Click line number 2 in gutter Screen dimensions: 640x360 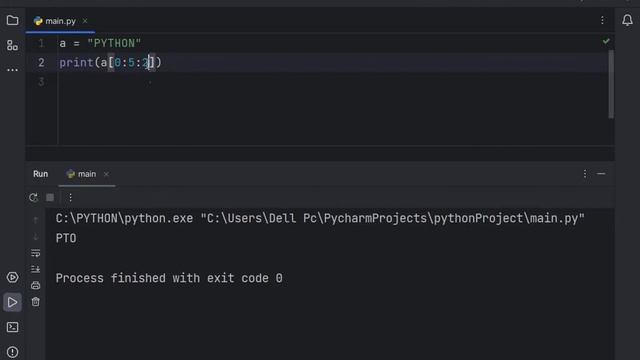(41, 62)
